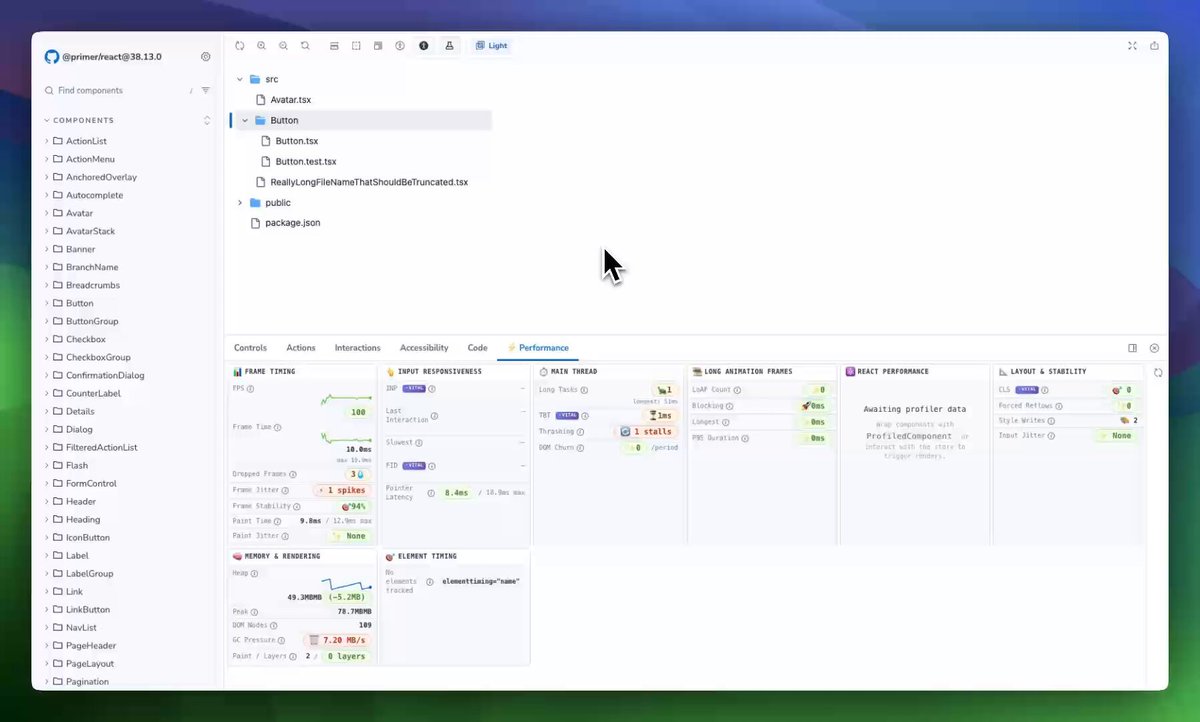Click the expand-all arrows beside COMPONENTS
This screenshot has height=722, width=1200.
pos(207,121)
